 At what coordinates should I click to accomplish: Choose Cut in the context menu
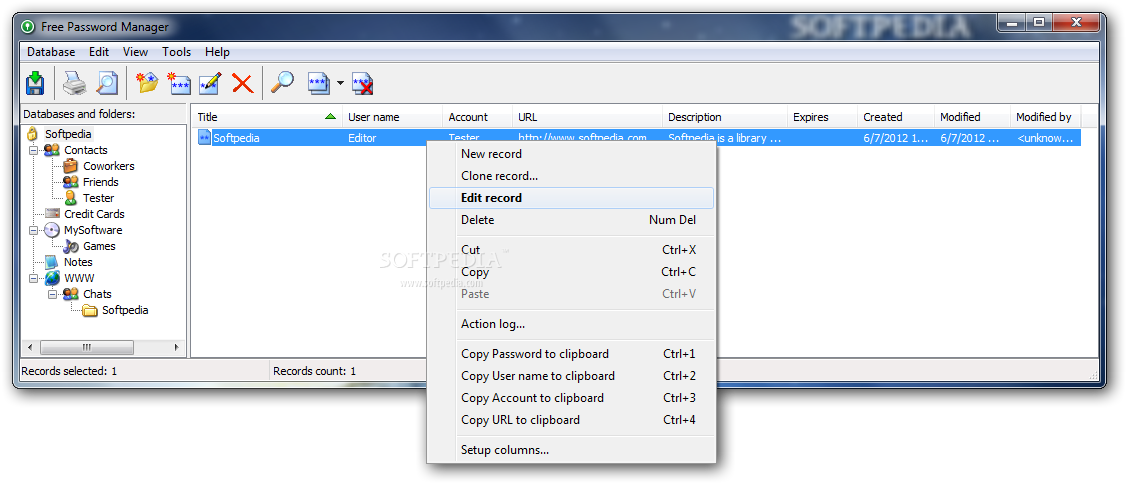[x=571, y=250]
